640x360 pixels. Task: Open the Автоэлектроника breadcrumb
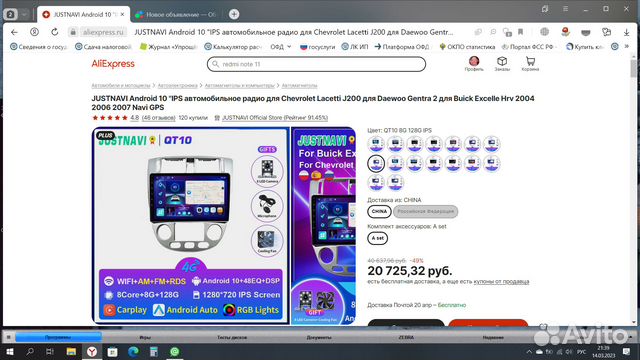click(x=178, y=85)
